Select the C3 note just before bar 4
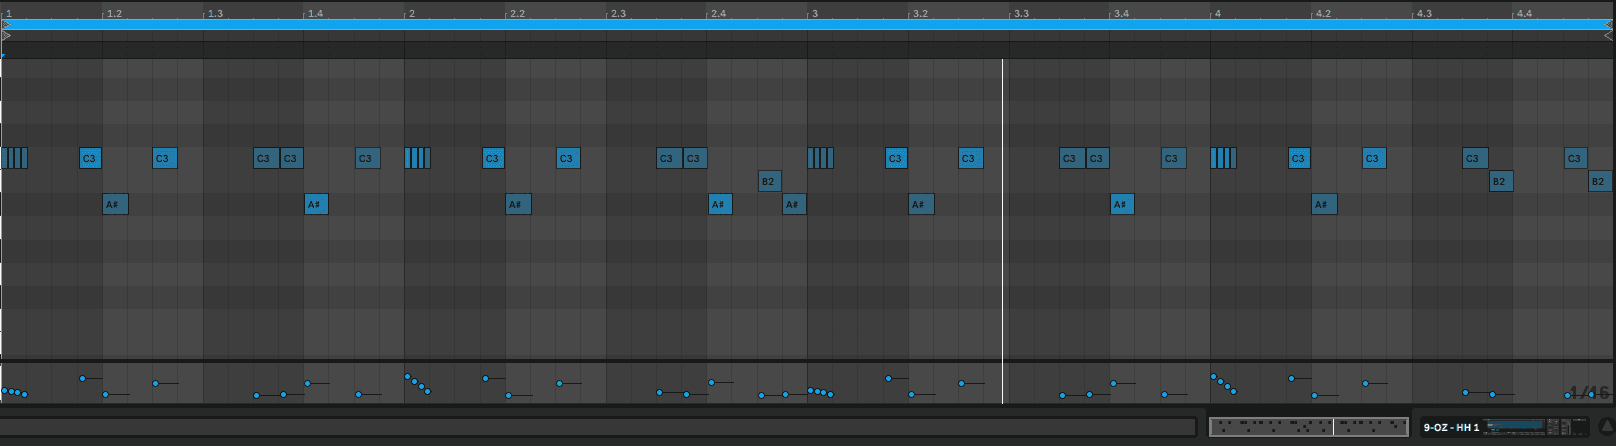Screen dimensions: 1616x446 (1173, 158)
